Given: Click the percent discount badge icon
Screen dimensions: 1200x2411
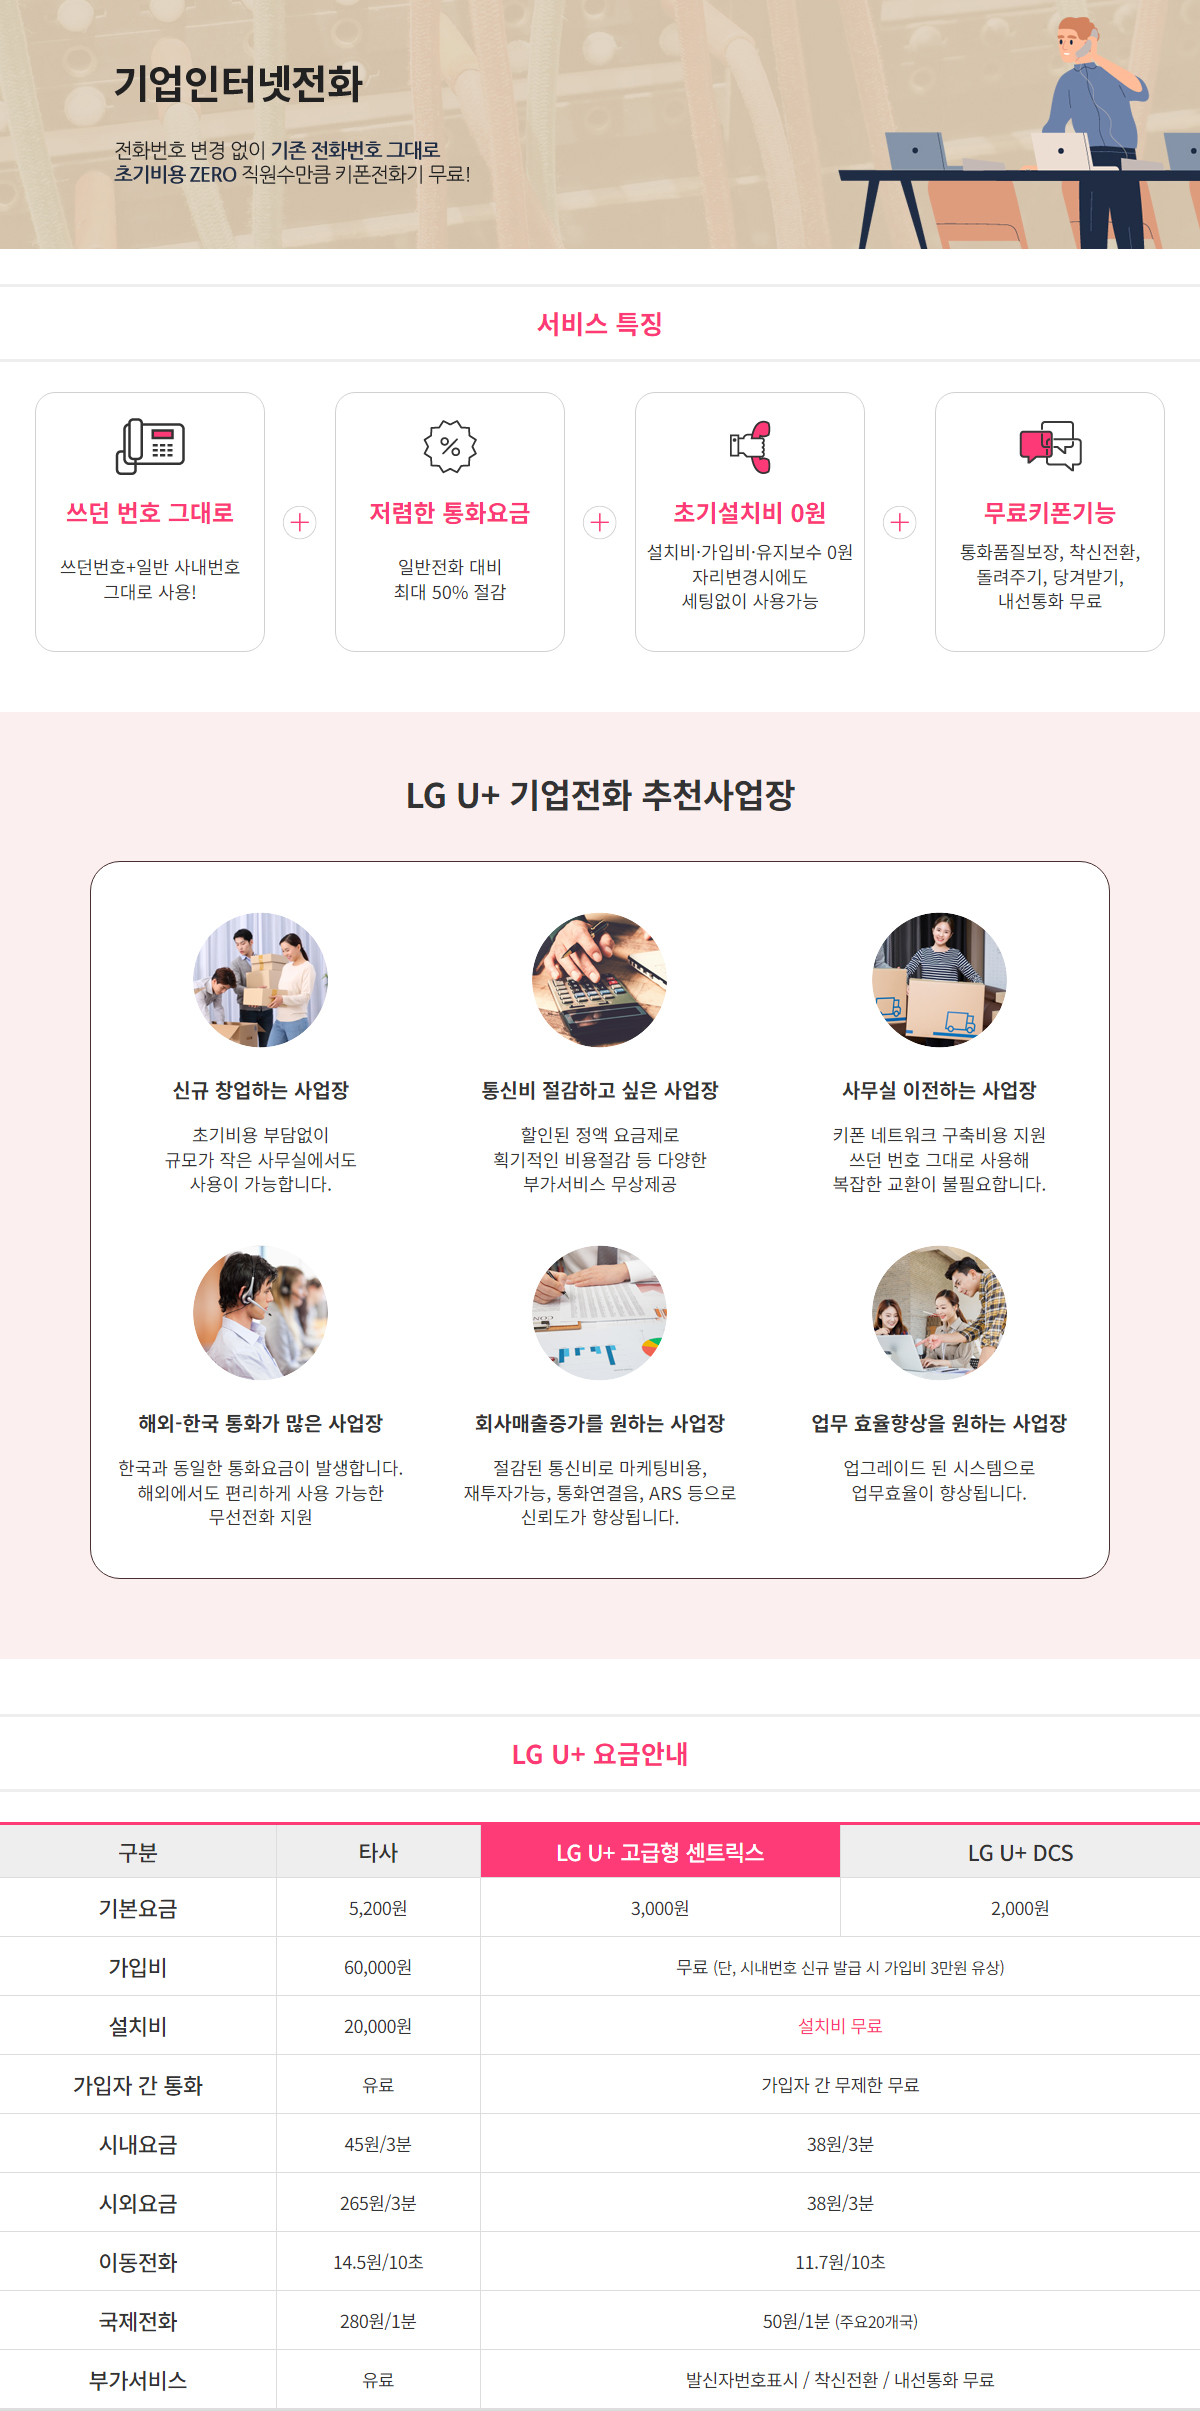Looking at the screenshot, I should coord(450,446).
